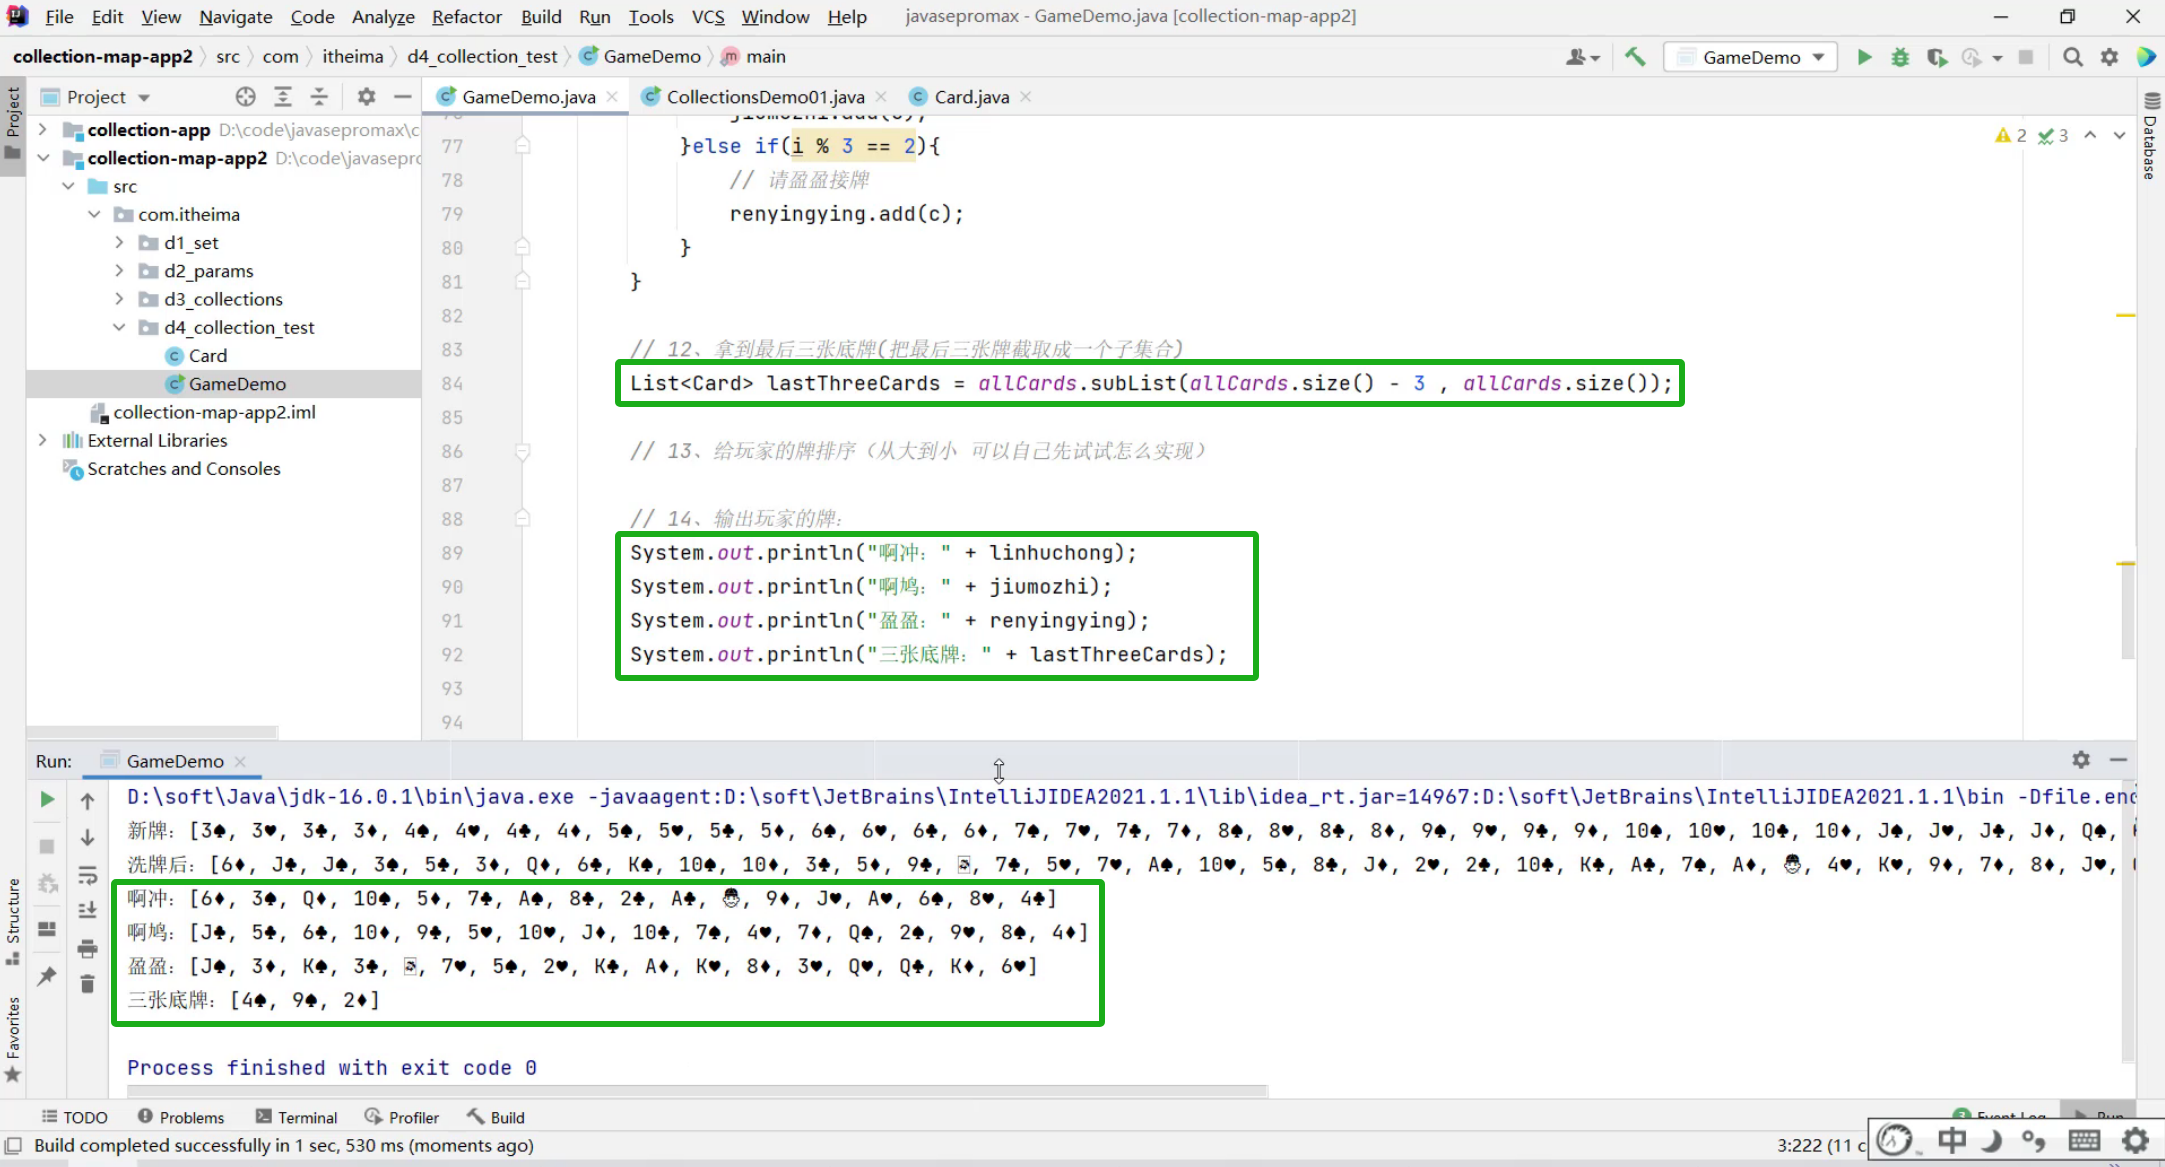The image size is (2165, 1167).
Task: Collapse the d4_collection_test package
Action: 119,327
